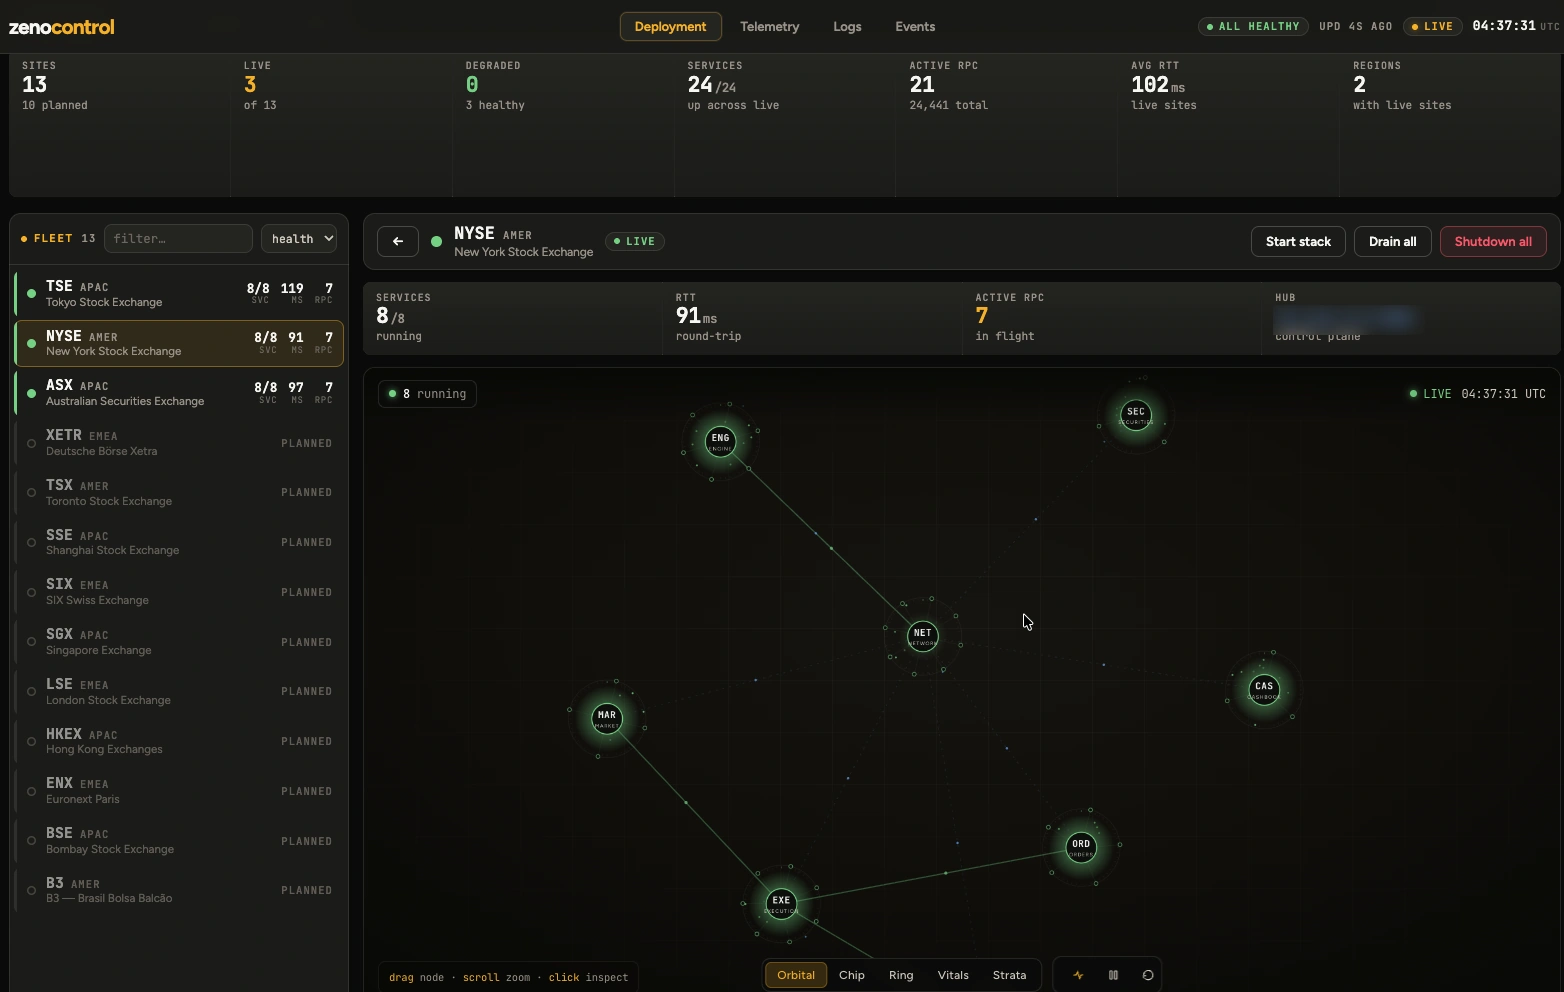This screenshot has height=992, width=1564.
Task: Click the ACTIVE RPC 7 in flight stat
Action: [1112, 318]
